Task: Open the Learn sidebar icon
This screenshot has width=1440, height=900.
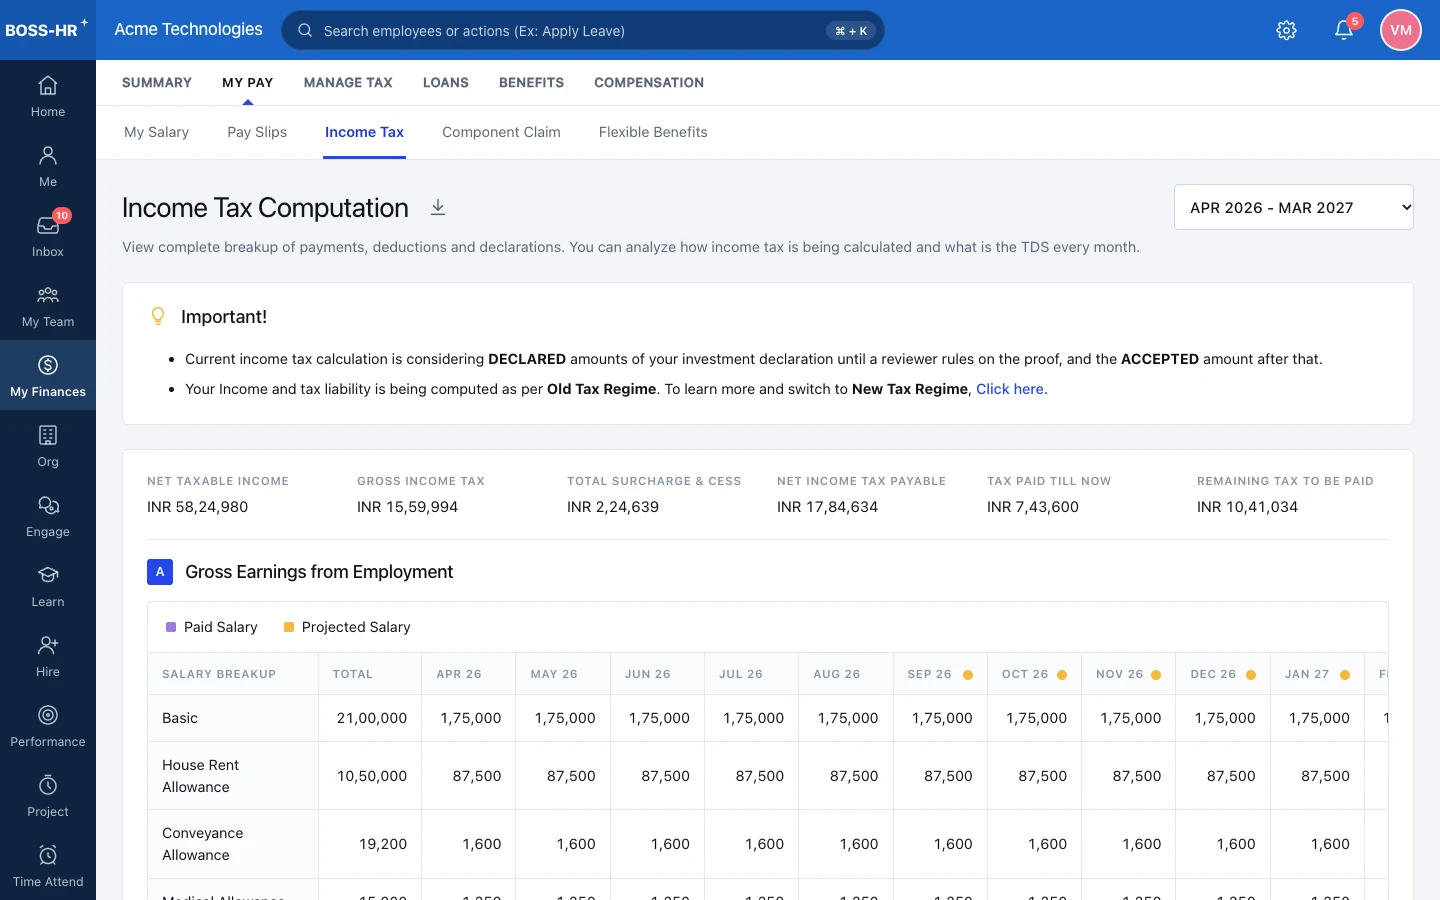Action: [x=48, y=576]
